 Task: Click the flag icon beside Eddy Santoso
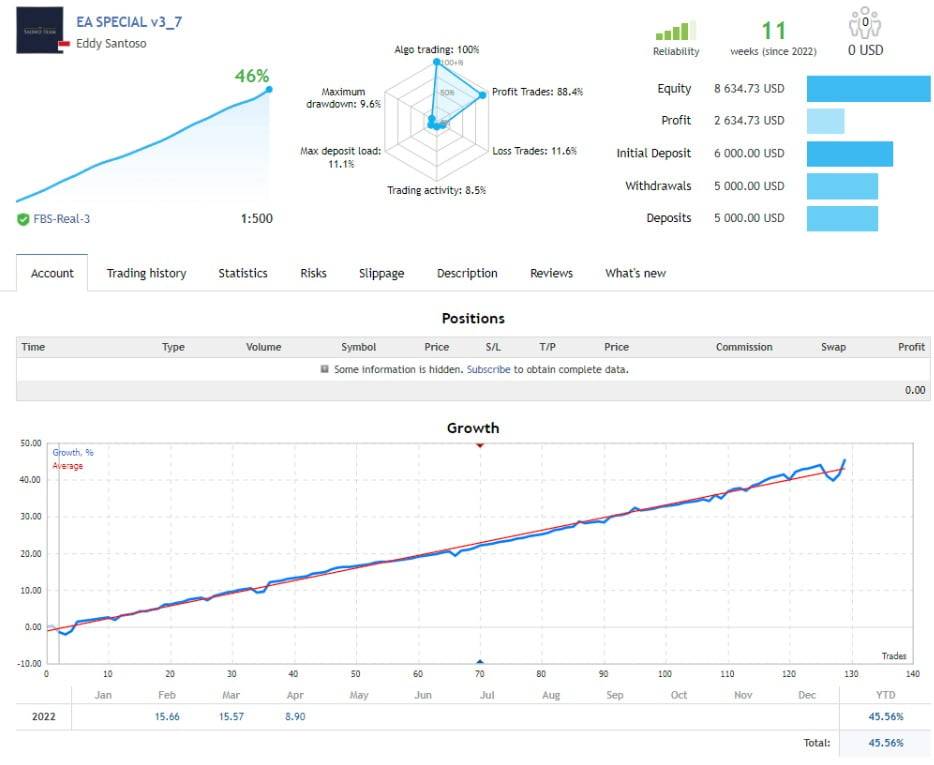pos(64,44)
